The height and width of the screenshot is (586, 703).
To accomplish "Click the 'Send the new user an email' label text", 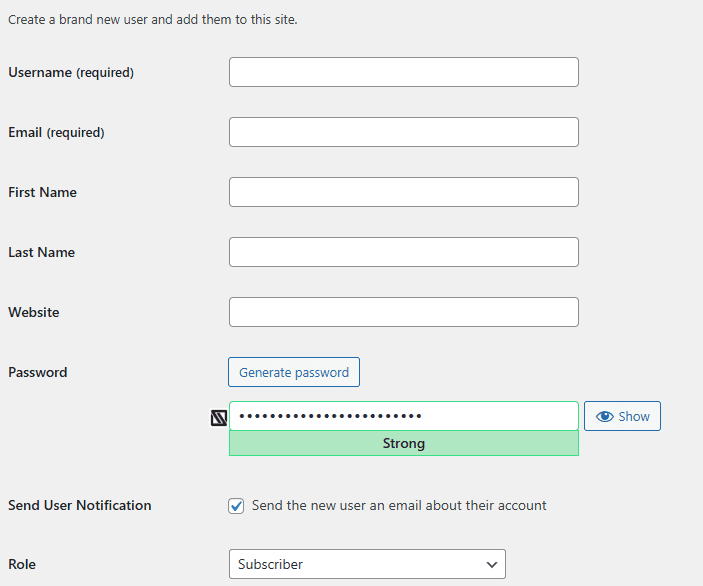I will coord(399,505).
